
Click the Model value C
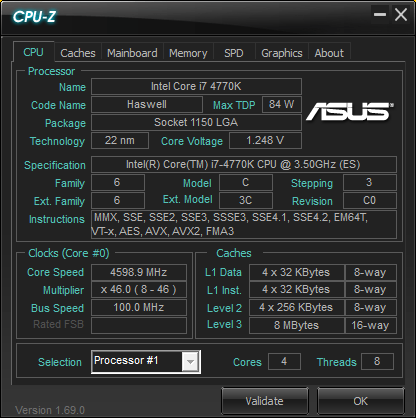tap(246, 182)
